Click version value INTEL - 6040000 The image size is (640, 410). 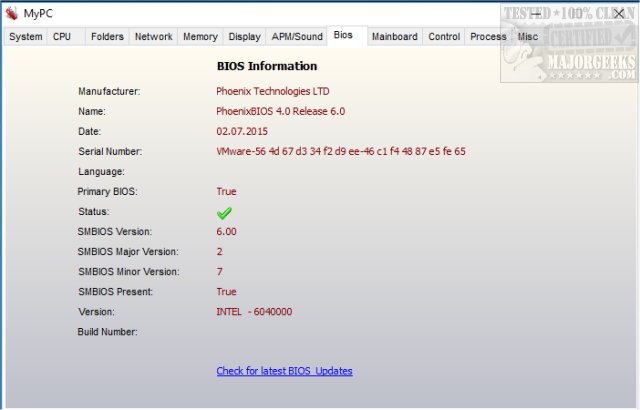tap(254, 312)
